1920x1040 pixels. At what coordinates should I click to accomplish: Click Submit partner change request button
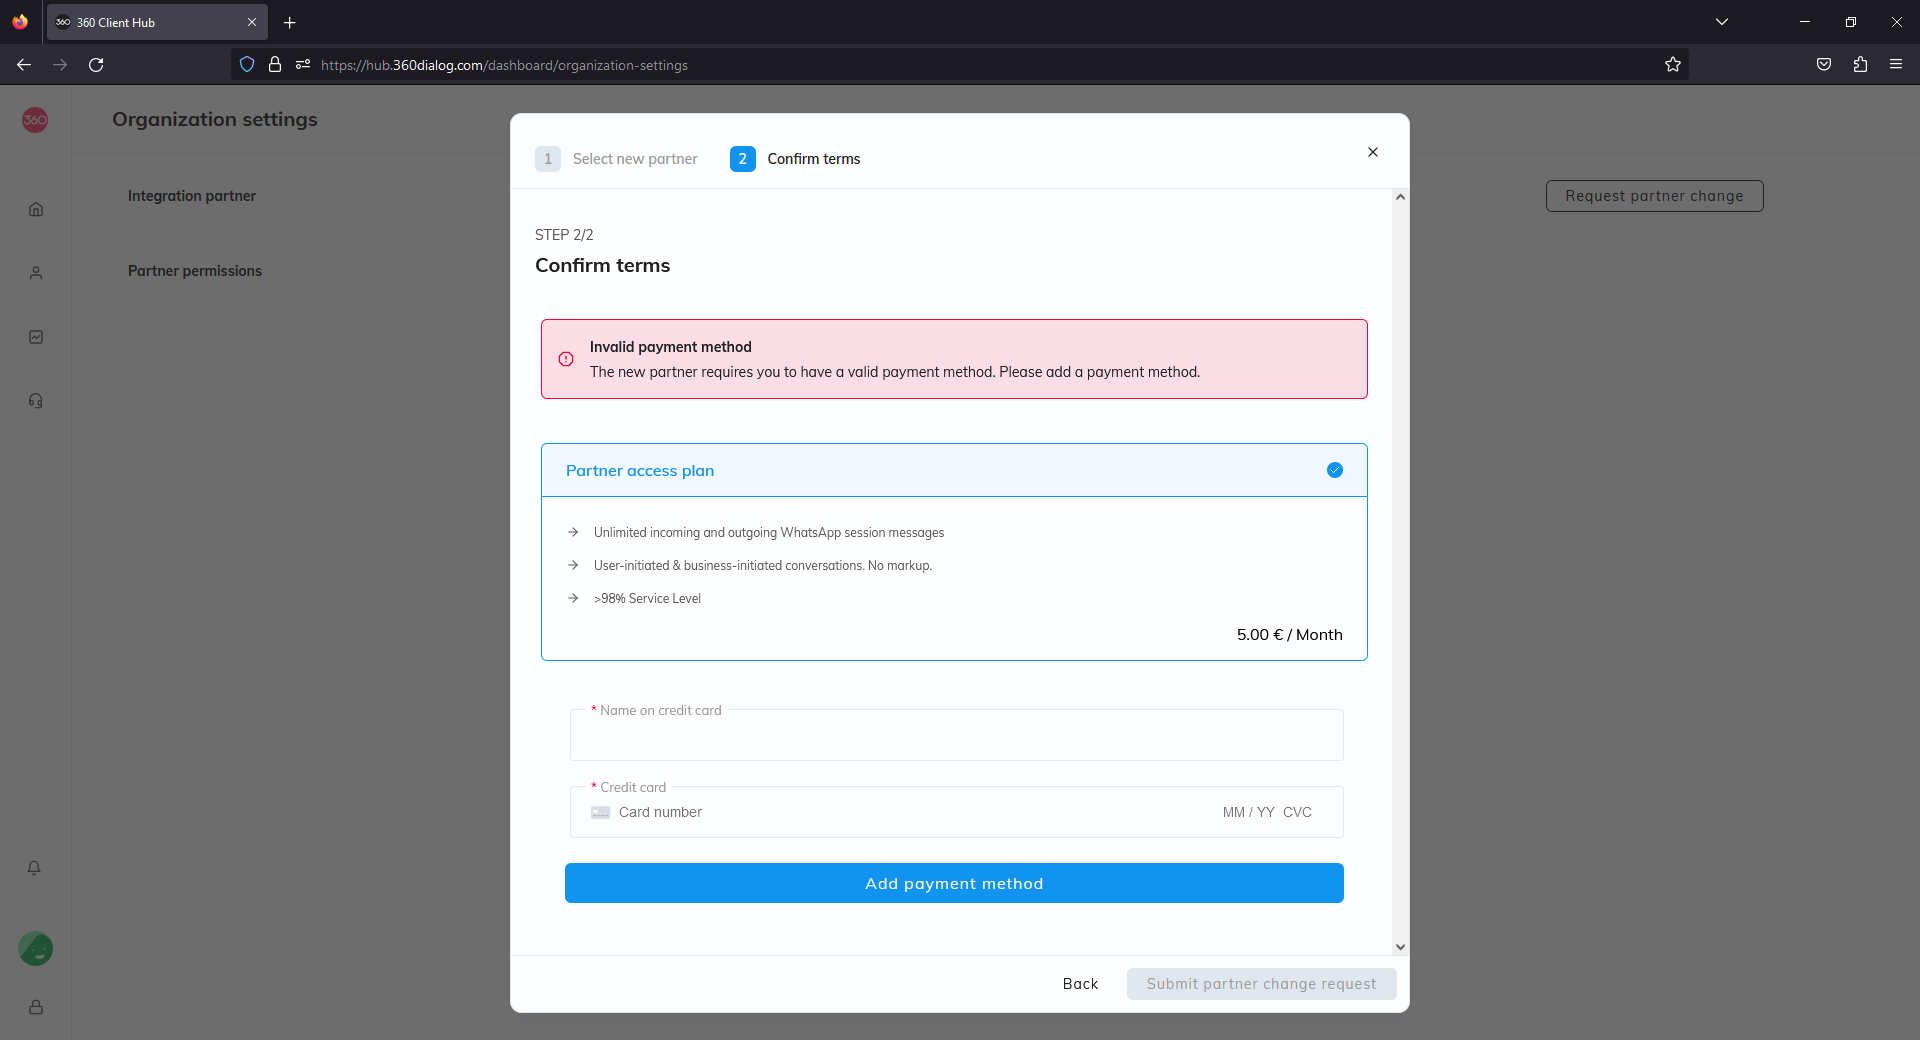1261,984
